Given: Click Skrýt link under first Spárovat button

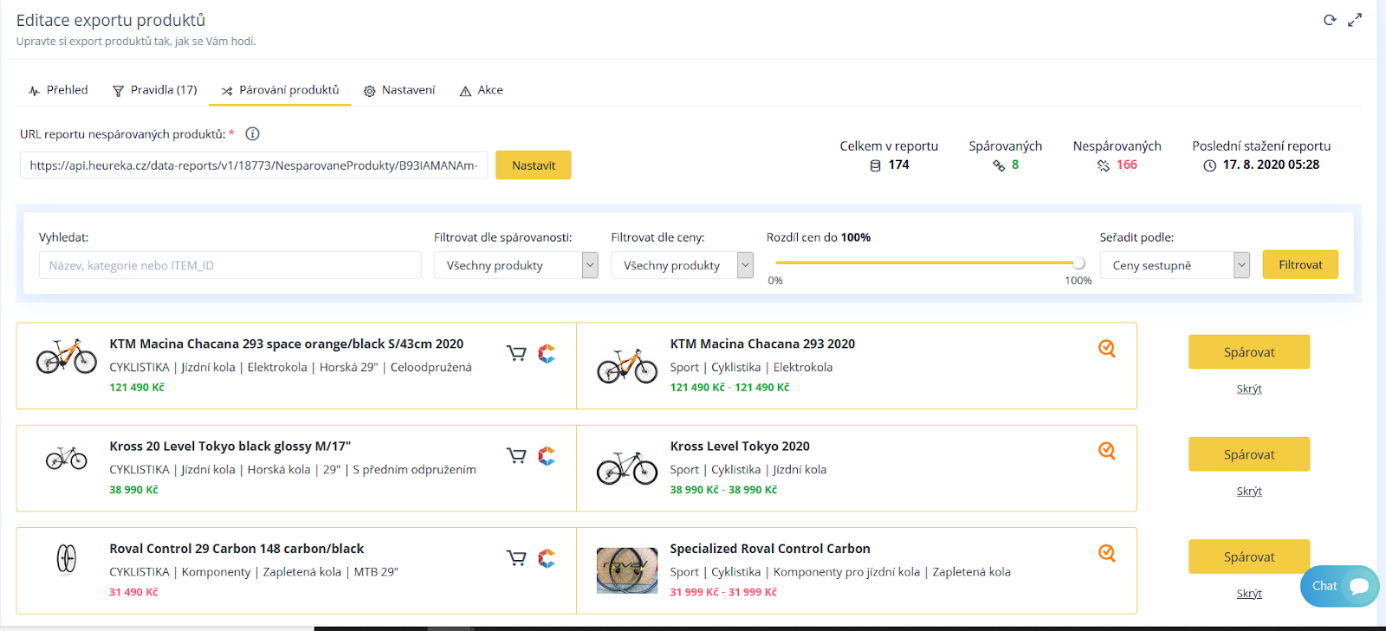Looking at the screenshot, I should click(x=1249, y=389).
